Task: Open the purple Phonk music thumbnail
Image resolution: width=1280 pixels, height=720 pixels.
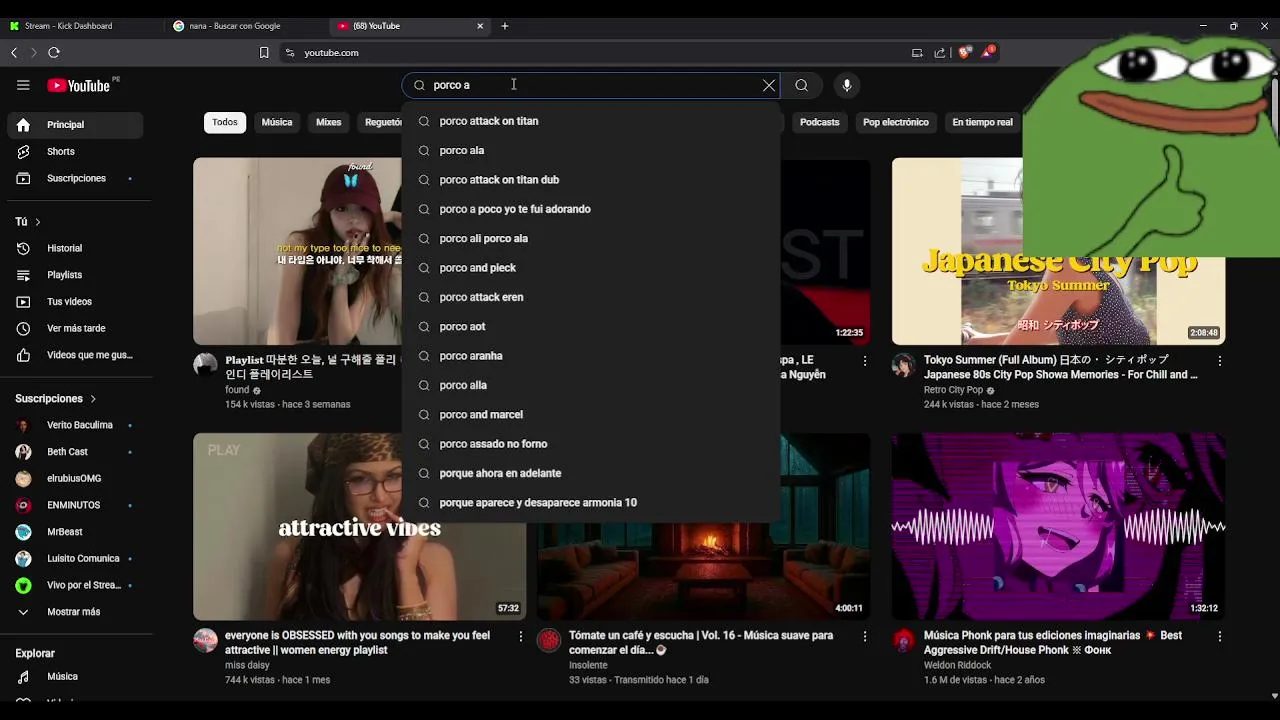Action: coord(1058,527)
